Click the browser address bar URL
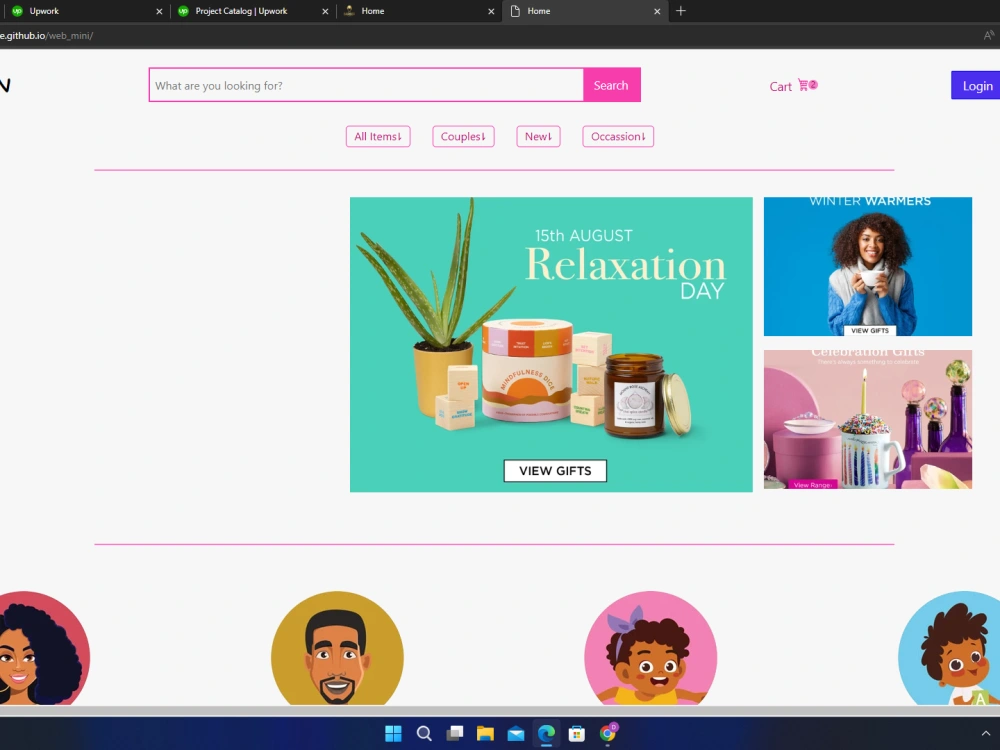This screenshot has width=1000, height=750. 47,36
